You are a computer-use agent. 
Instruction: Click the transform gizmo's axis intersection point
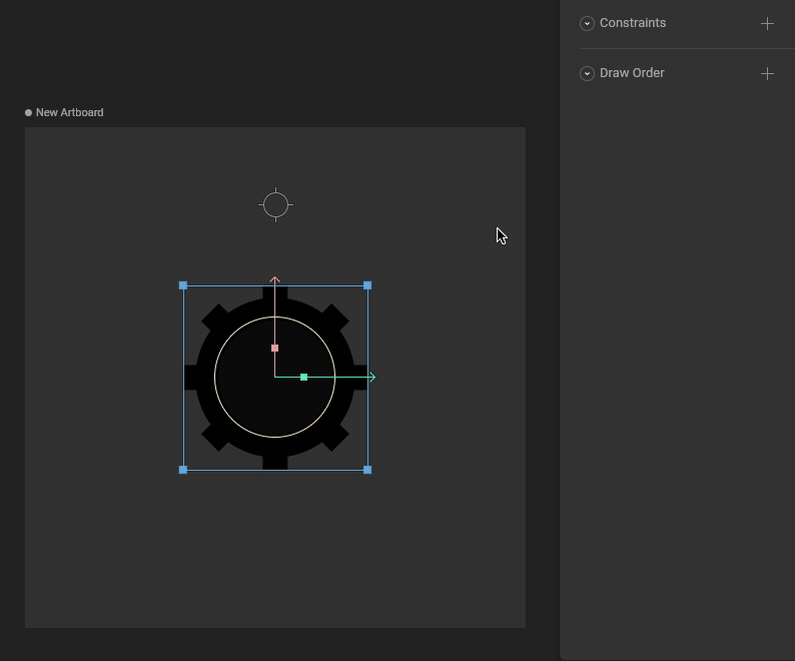275,377
